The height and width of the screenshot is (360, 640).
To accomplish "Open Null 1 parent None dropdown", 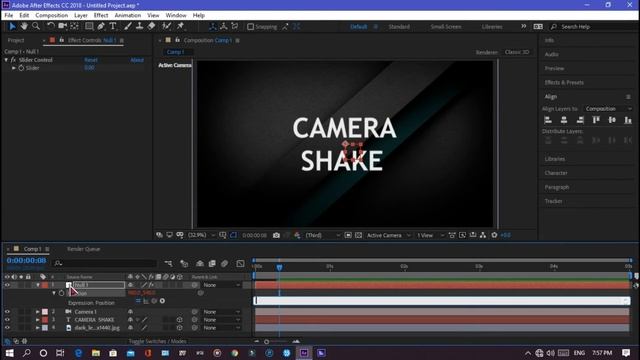I will tap(222, 285).
